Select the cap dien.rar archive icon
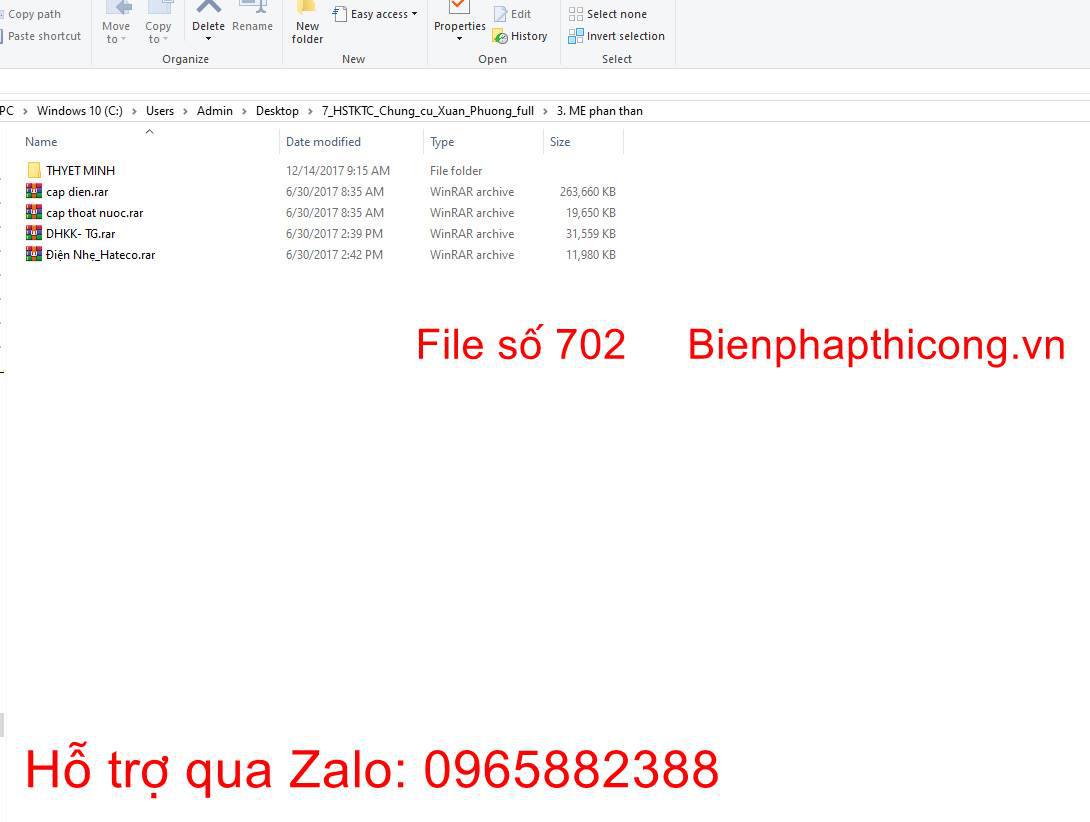Screen dimensions: 1090x822 [34, 192]
